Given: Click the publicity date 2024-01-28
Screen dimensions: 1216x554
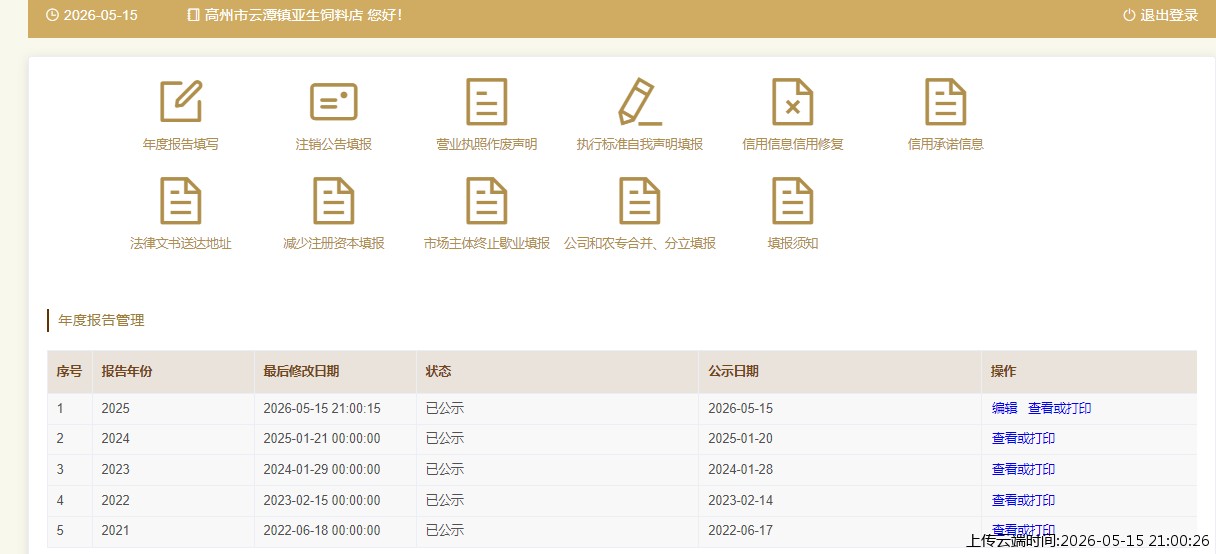Looking at the screenshot, I should tap(741, 469).
